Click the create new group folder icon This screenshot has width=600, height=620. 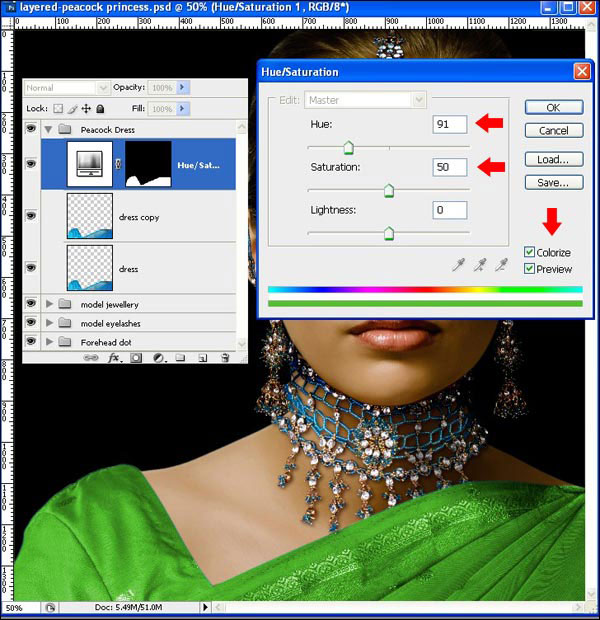pos(181,357)
